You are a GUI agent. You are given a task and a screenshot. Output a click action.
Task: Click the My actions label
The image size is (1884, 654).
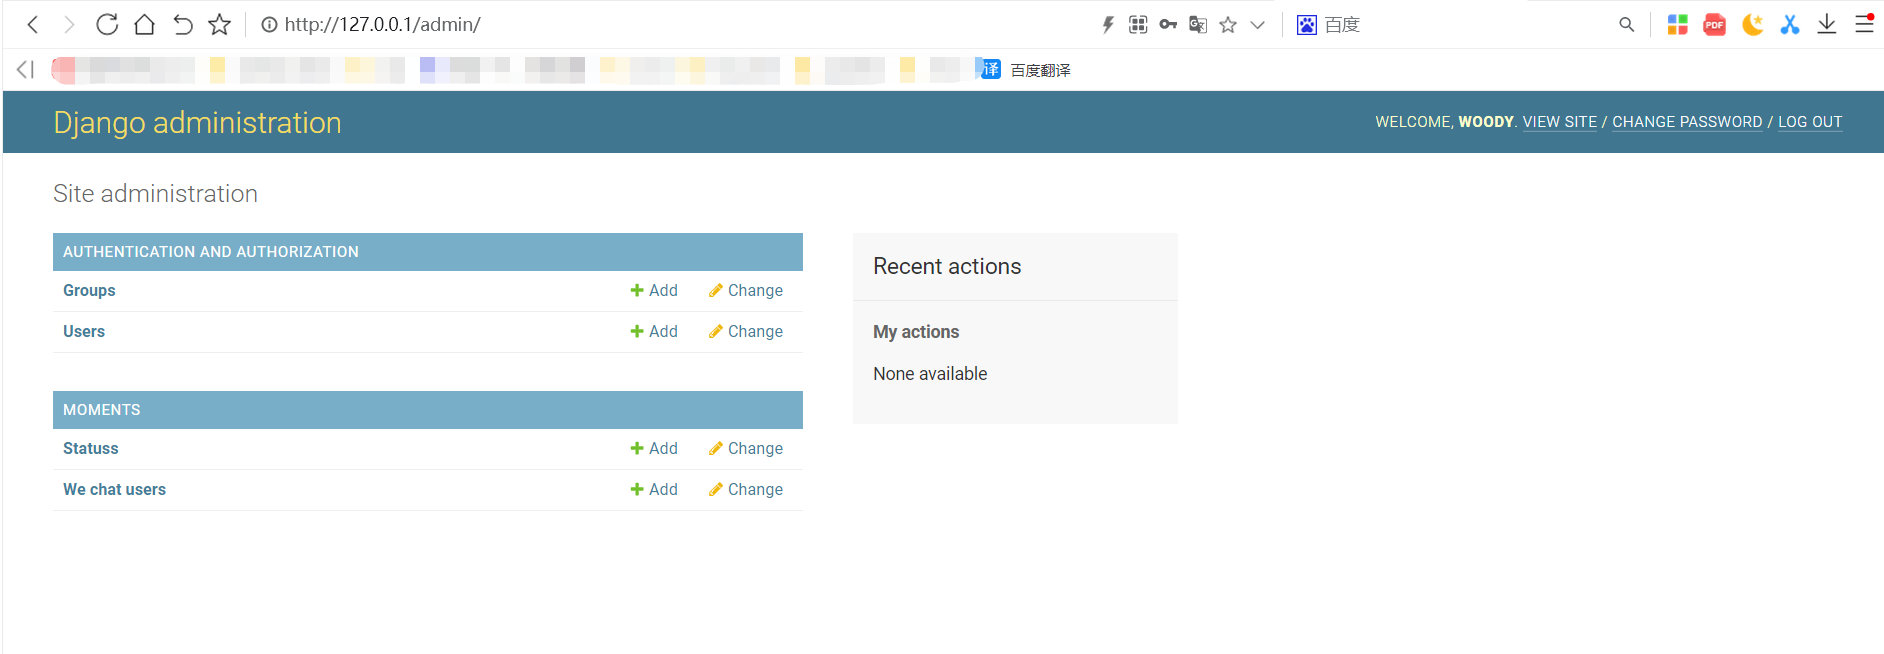point(916,332)
